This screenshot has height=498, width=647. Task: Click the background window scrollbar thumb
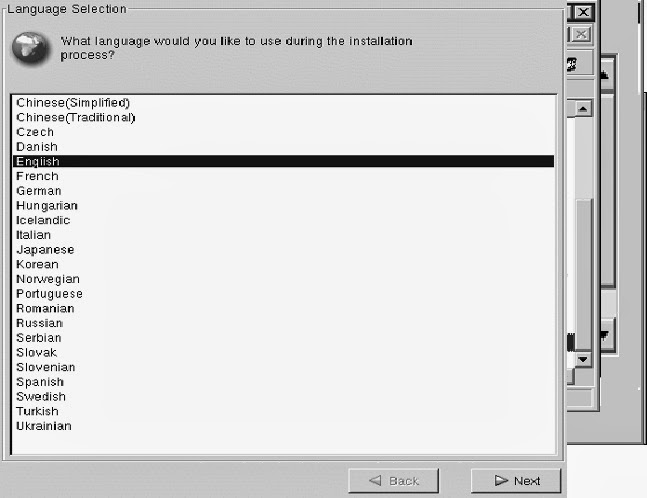tap(583, 274)
